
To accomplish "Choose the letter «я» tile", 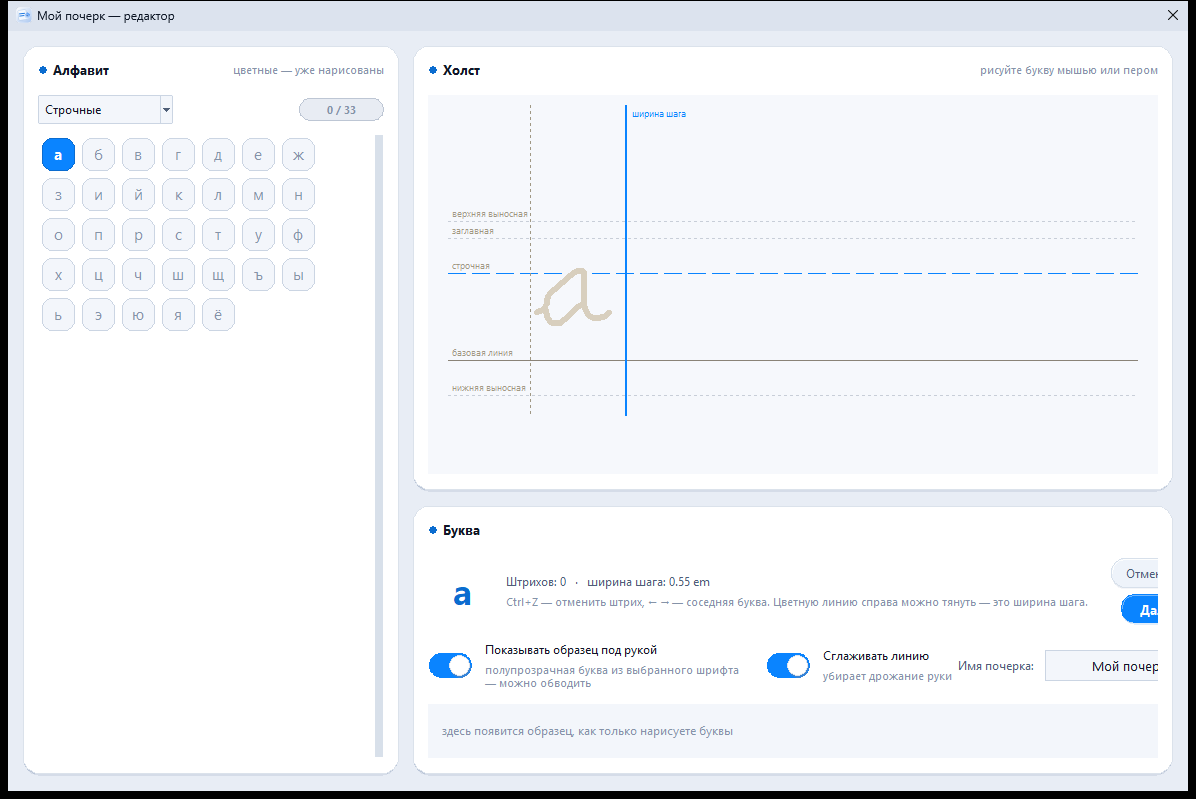I will [178, 315].
